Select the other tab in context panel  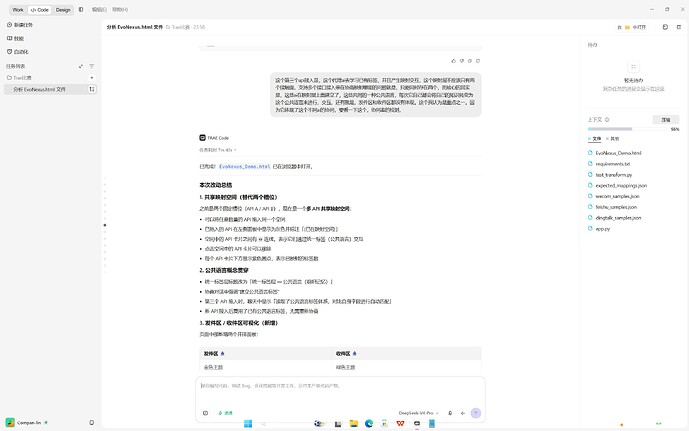613,139
